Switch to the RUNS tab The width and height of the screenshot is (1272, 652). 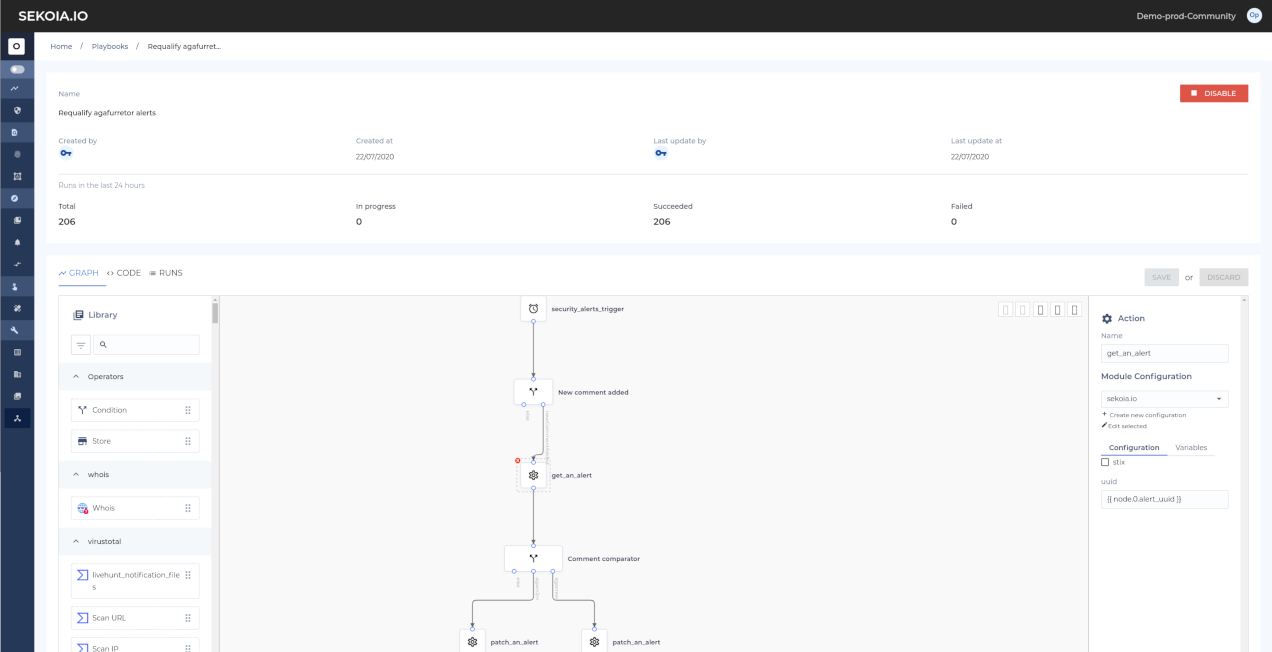(x=165, y=273)
